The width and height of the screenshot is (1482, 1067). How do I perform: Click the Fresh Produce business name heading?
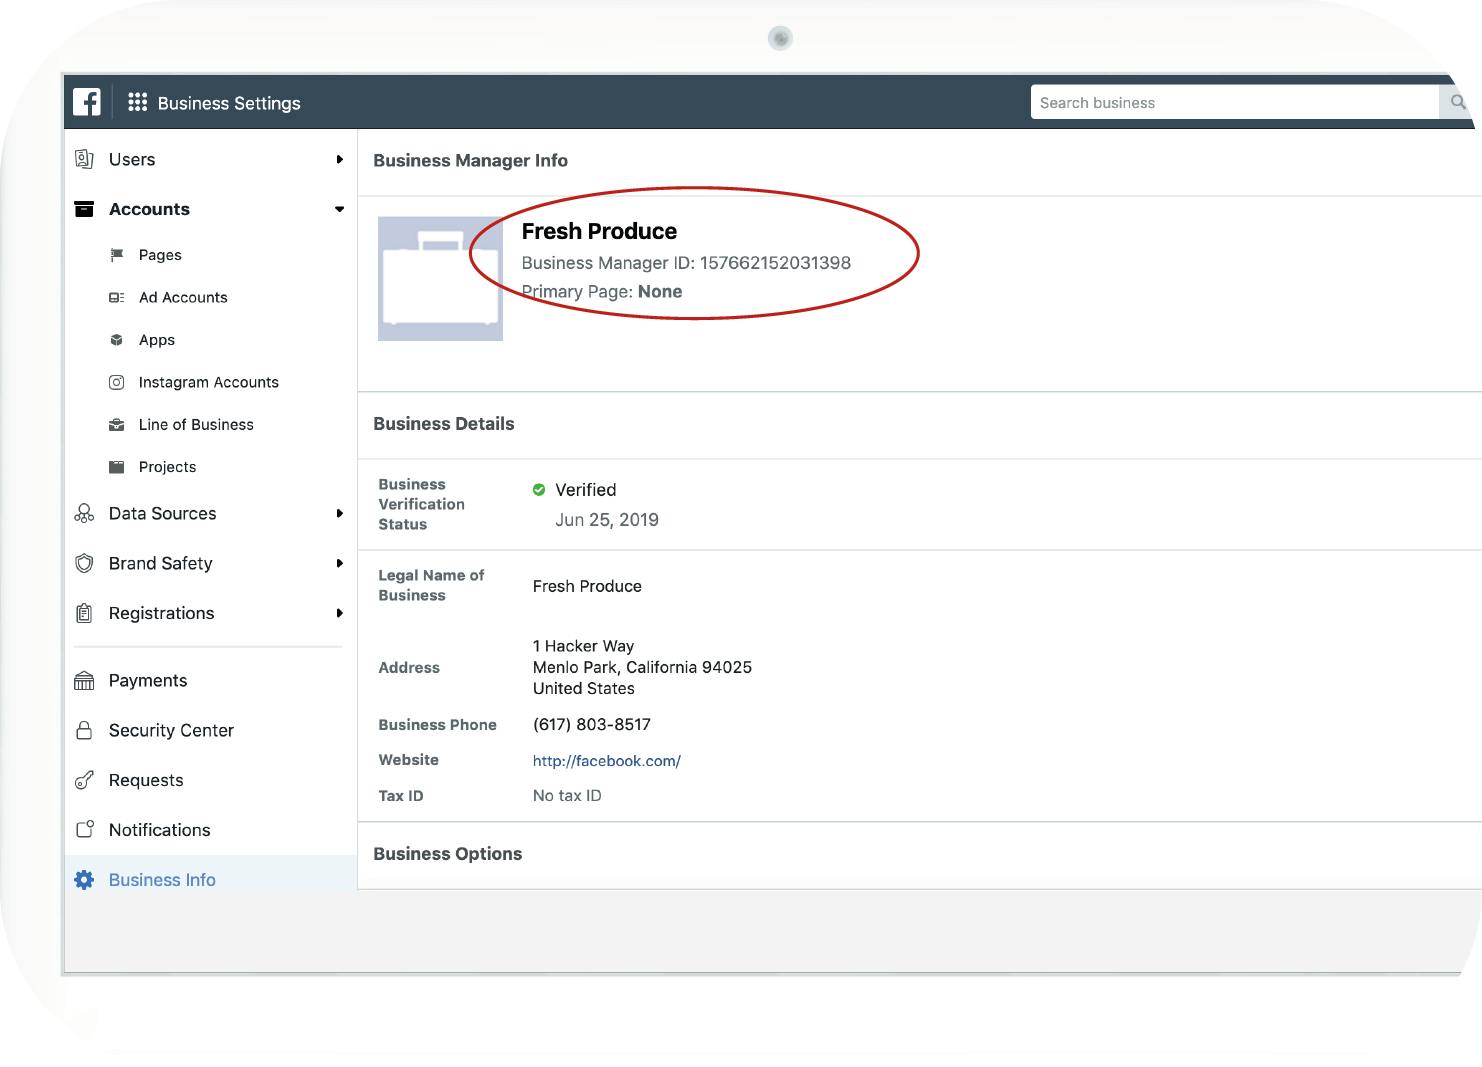pyautogui.click(x=599, y=231)
